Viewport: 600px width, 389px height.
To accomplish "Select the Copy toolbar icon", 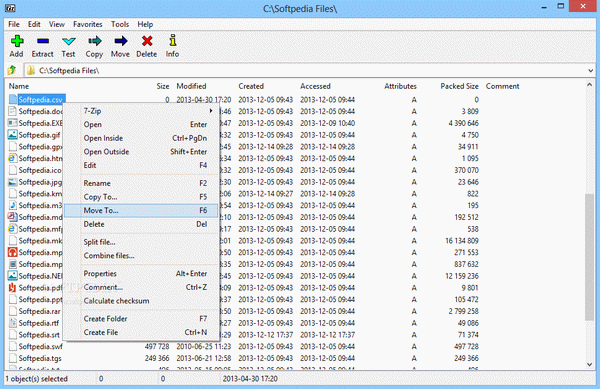I will [95, 41].
